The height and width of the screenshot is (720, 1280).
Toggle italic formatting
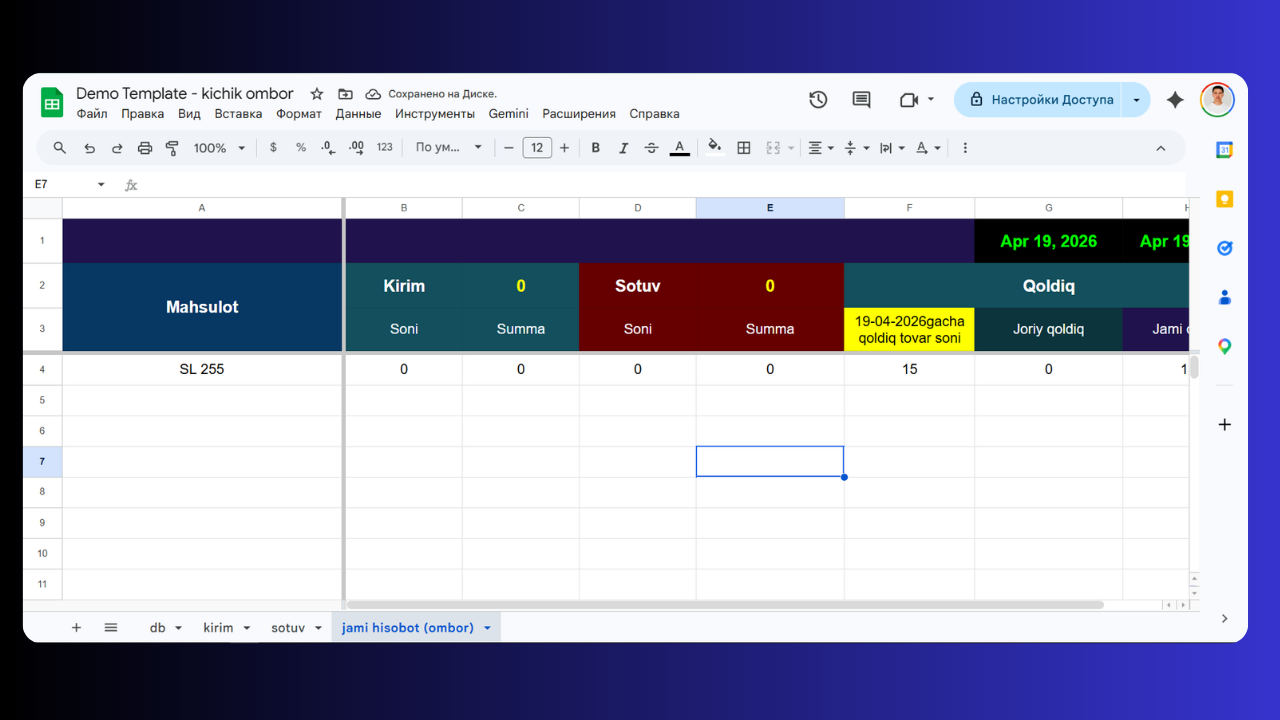coord(623,148)
